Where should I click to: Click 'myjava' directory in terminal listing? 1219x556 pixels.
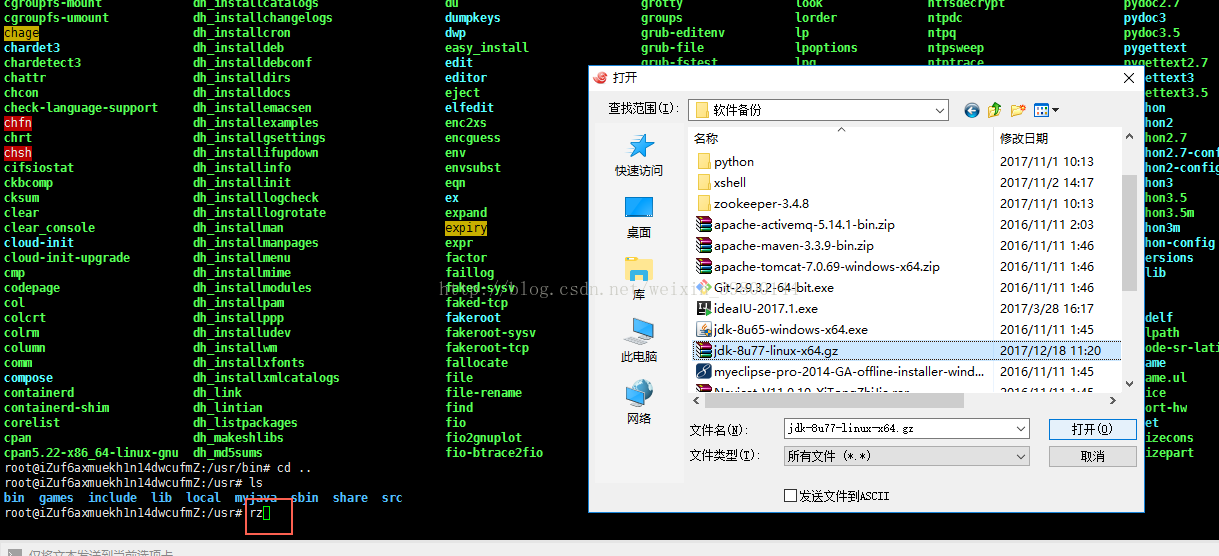256,498
